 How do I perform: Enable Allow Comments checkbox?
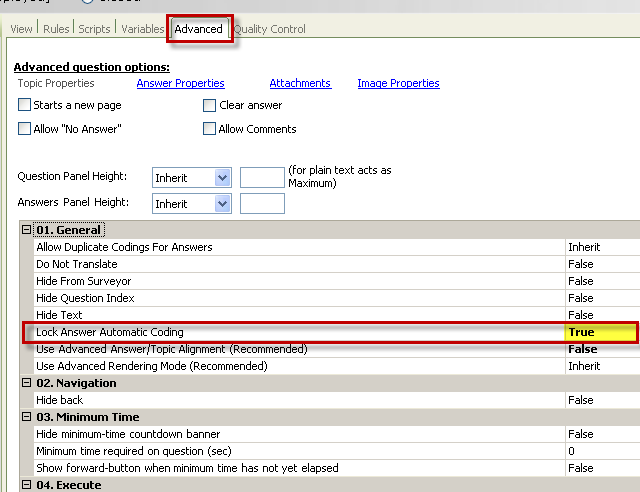pos(209,129)
